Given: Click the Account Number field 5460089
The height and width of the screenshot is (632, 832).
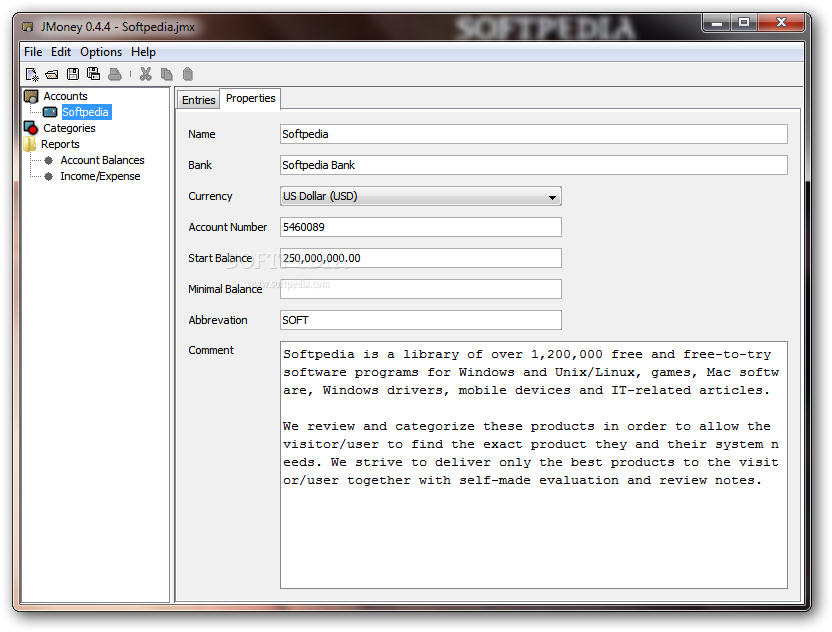Looking at the screenshot, I should pos(420,227).
